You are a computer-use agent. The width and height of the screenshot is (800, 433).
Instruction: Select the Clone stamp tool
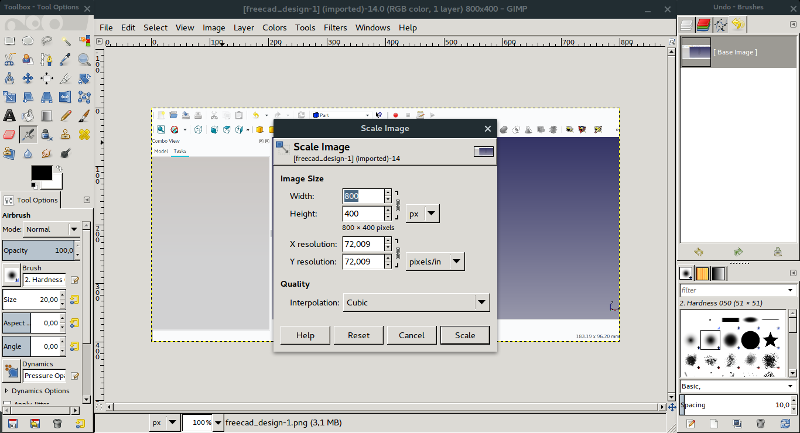click(65, 135)
